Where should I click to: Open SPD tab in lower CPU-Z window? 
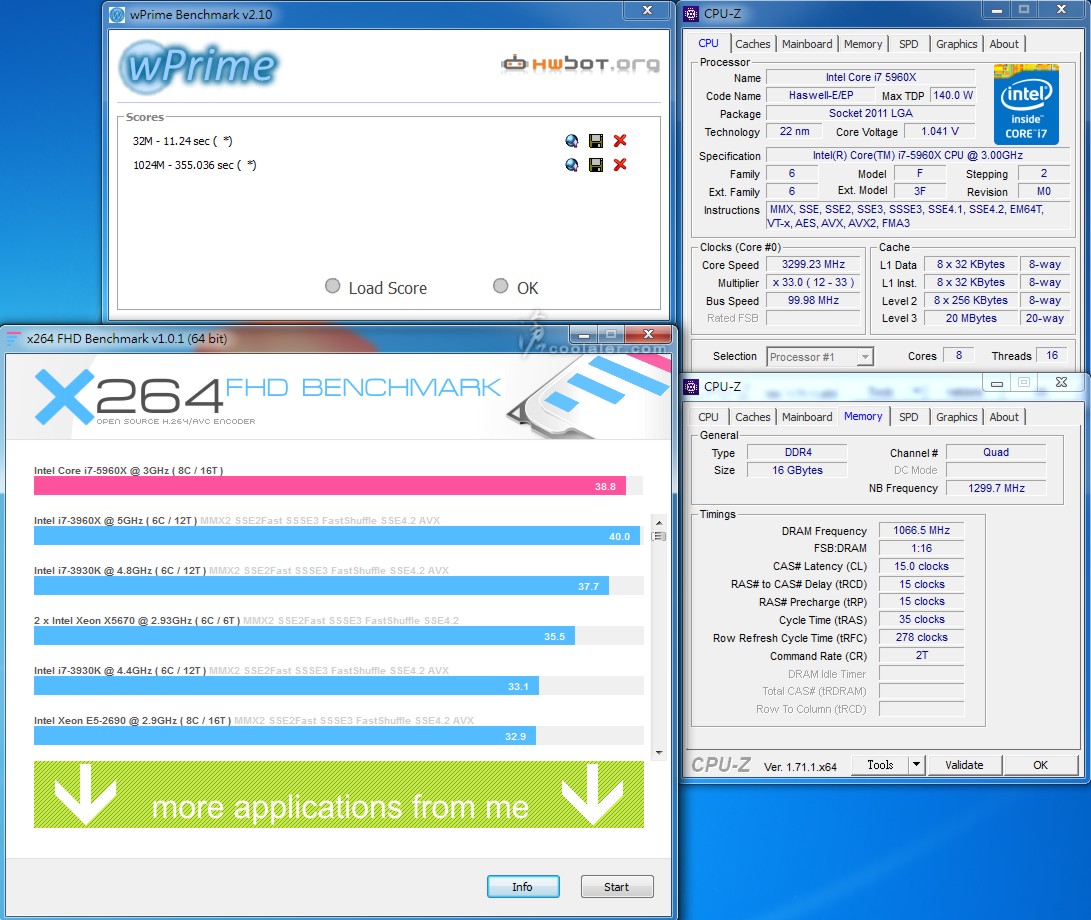909,417
